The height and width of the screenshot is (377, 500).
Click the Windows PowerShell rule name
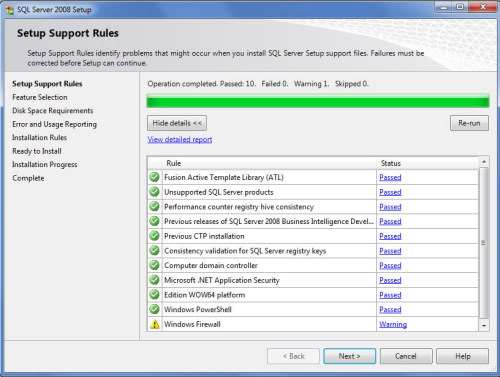(198, 309)
